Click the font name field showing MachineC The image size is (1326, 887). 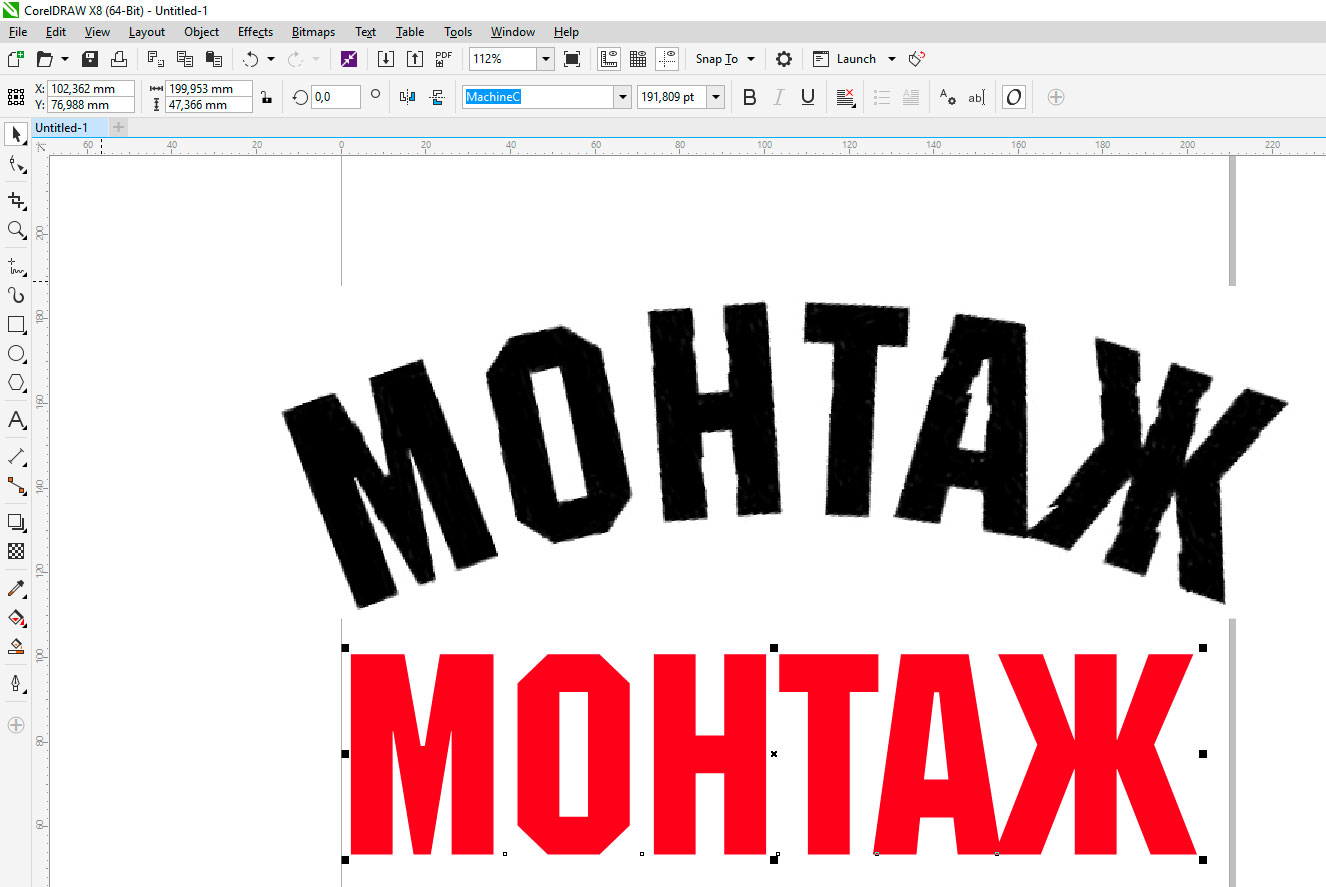[538, 97]
